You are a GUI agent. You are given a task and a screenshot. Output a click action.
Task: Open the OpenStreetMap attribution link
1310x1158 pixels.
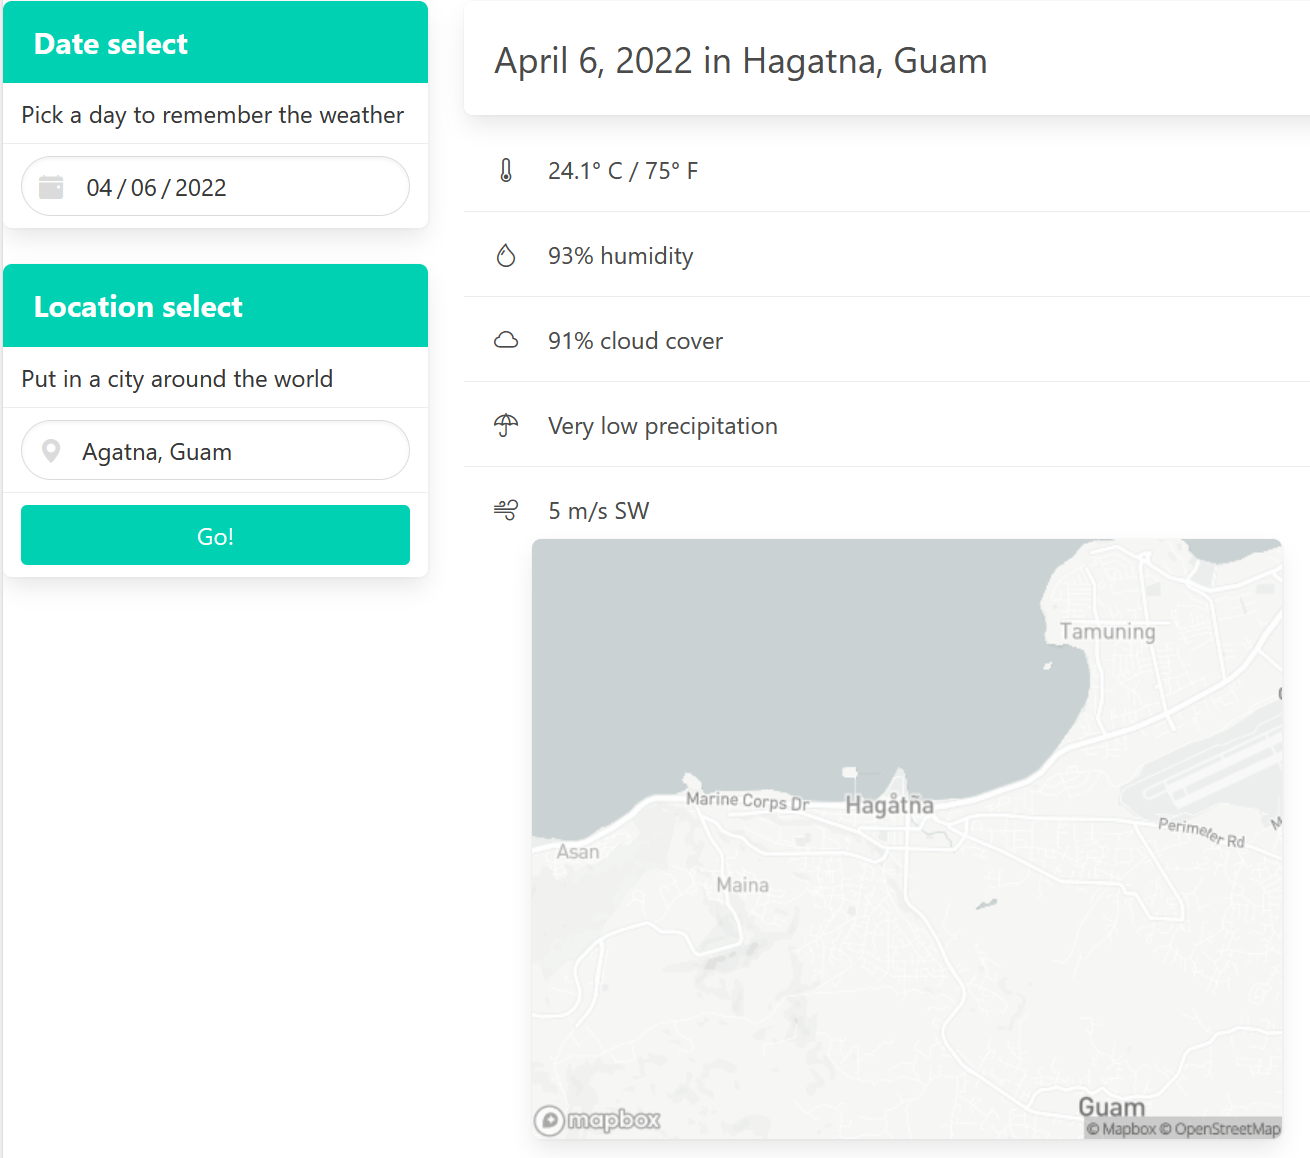coord(1226,1129)
